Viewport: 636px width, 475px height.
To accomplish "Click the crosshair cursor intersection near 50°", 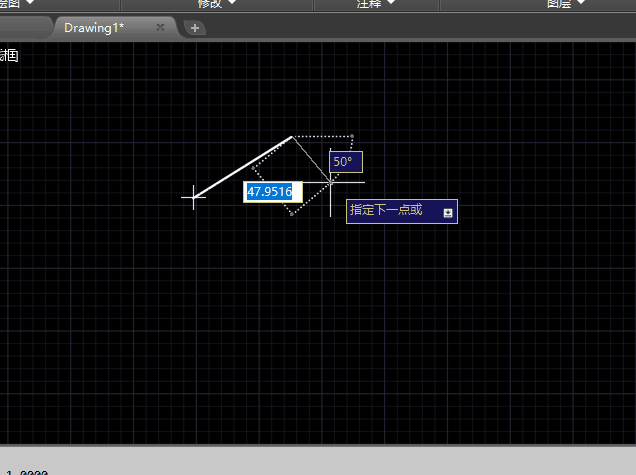I will click(331, 182).
